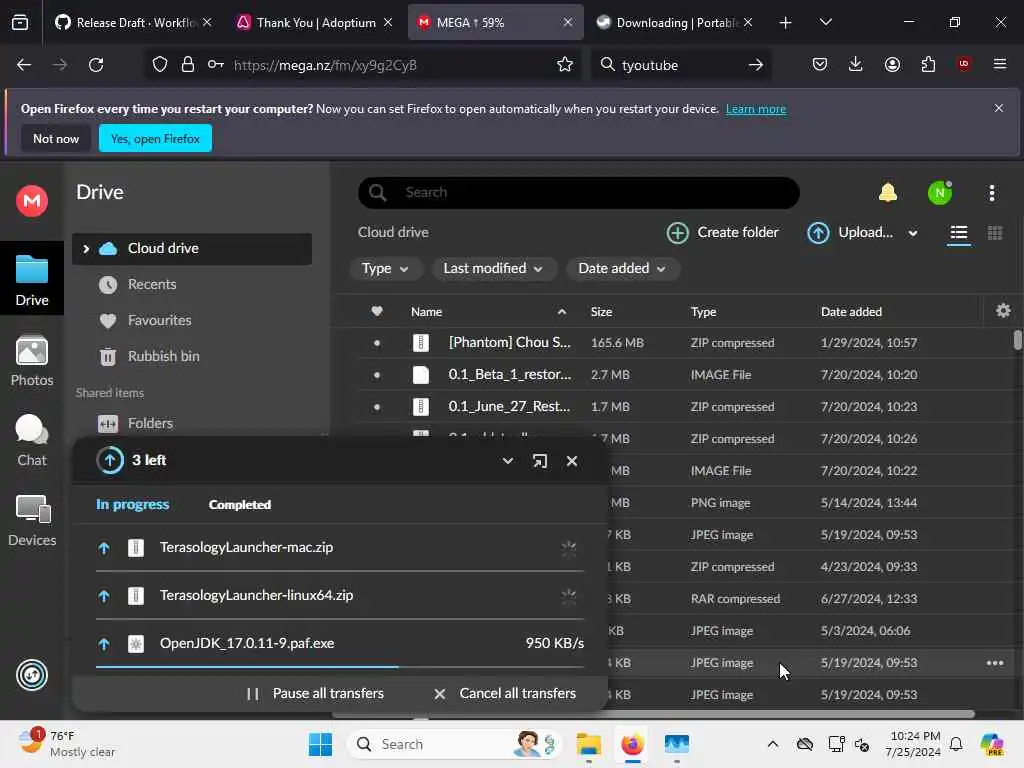Open the green N account avatar
The height and width of the screenshot is (768, 1024).
[x=940, y=193]
